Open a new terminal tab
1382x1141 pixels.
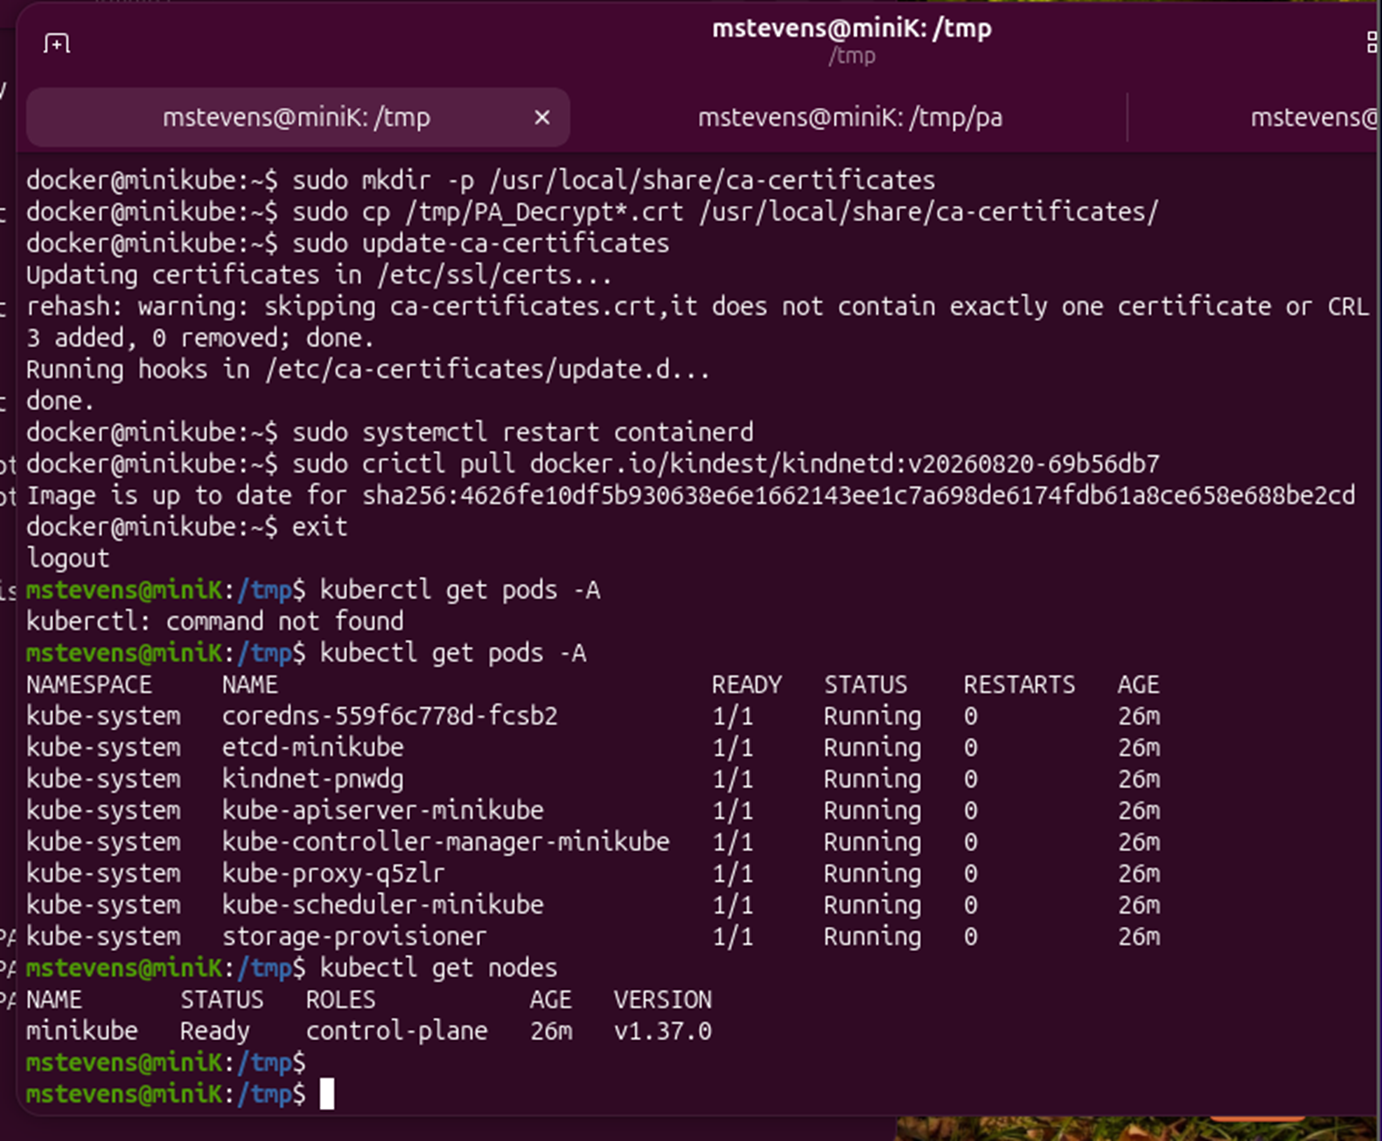[x=57, y=43]
